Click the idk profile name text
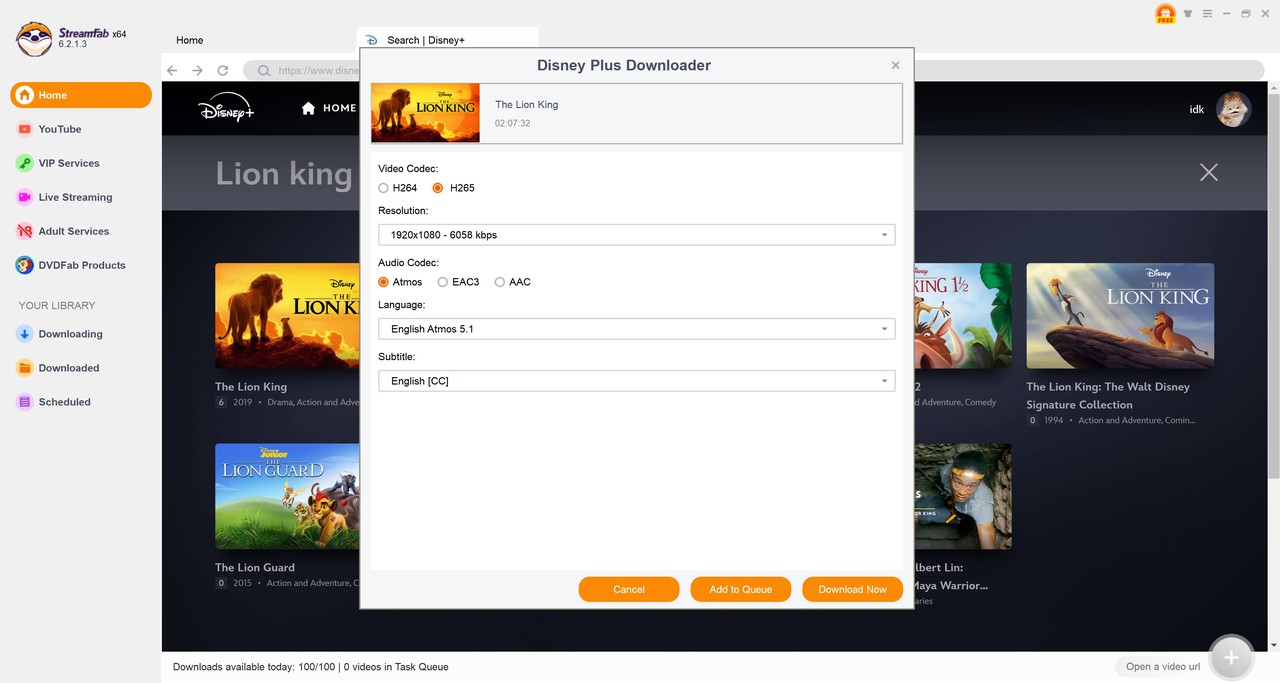1280x683 pixels. click(x=1197, y=109)
